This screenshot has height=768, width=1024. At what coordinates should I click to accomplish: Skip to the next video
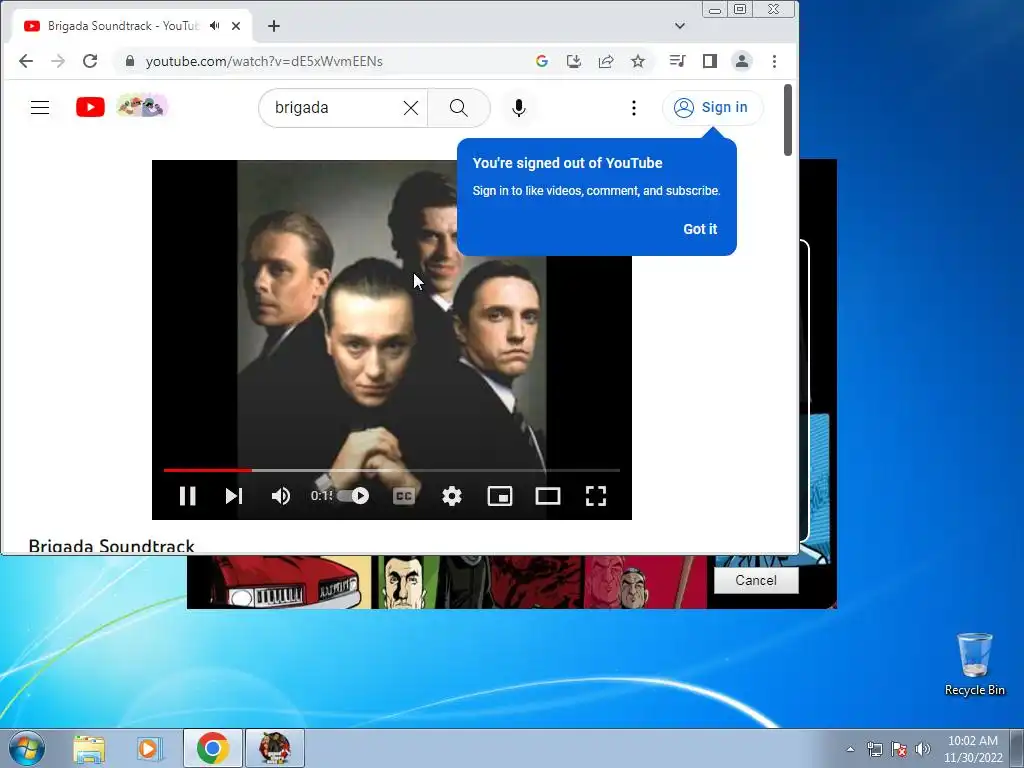234,496
